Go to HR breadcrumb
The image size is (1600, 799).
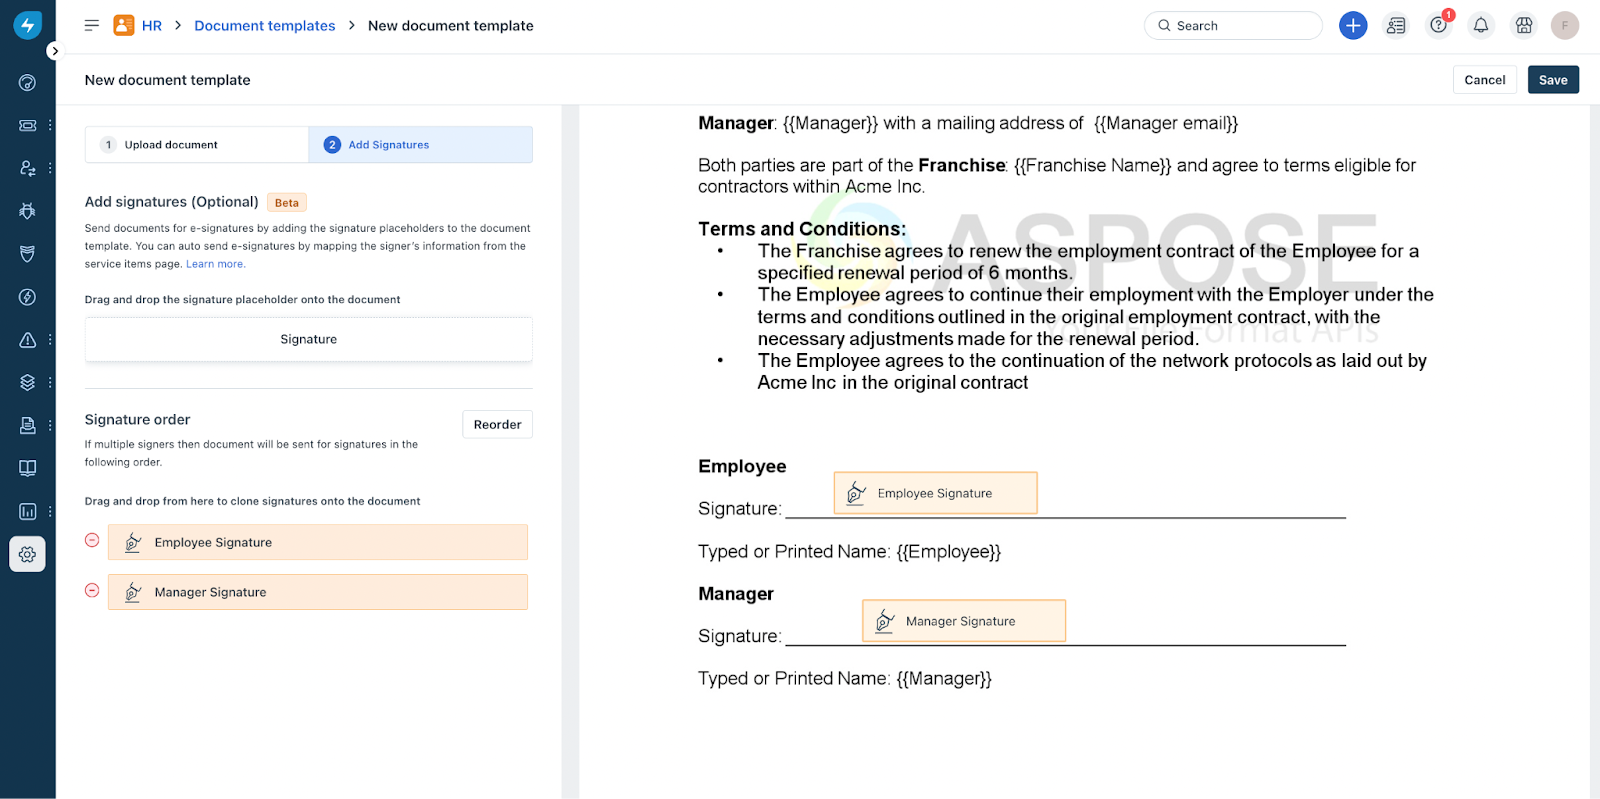coord(152,26)
